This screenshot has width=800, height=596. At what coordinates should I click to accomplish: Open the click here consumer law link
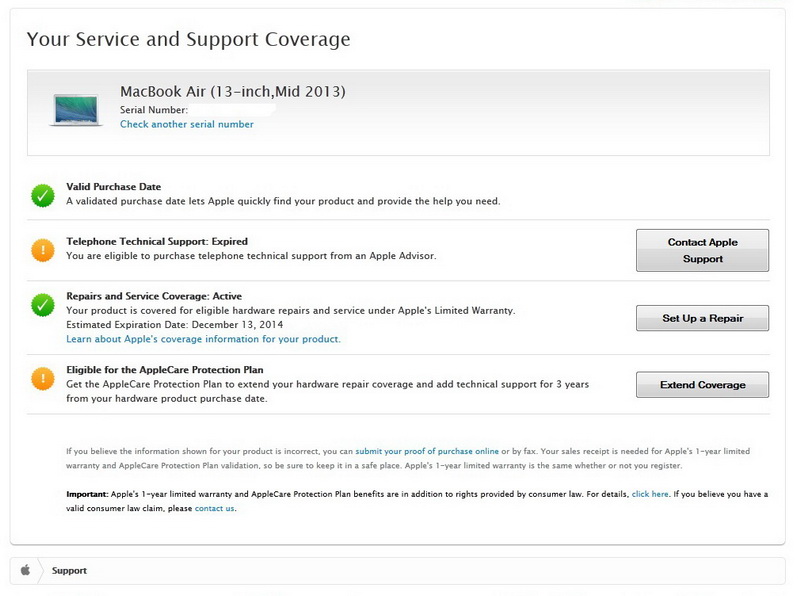[650, 494]
